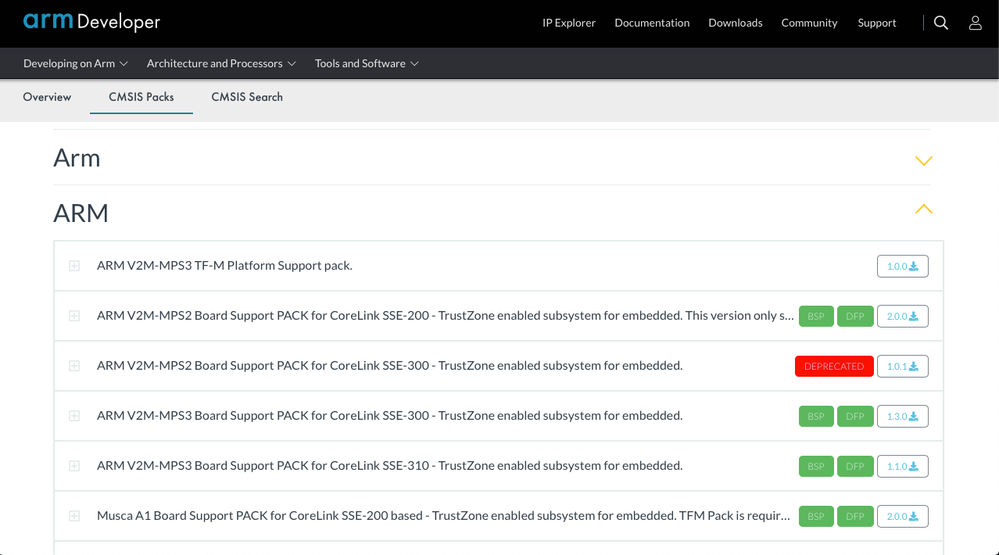Expand the Arm vendor section chevron
The image size is (999, 555).
pos(923,161)
